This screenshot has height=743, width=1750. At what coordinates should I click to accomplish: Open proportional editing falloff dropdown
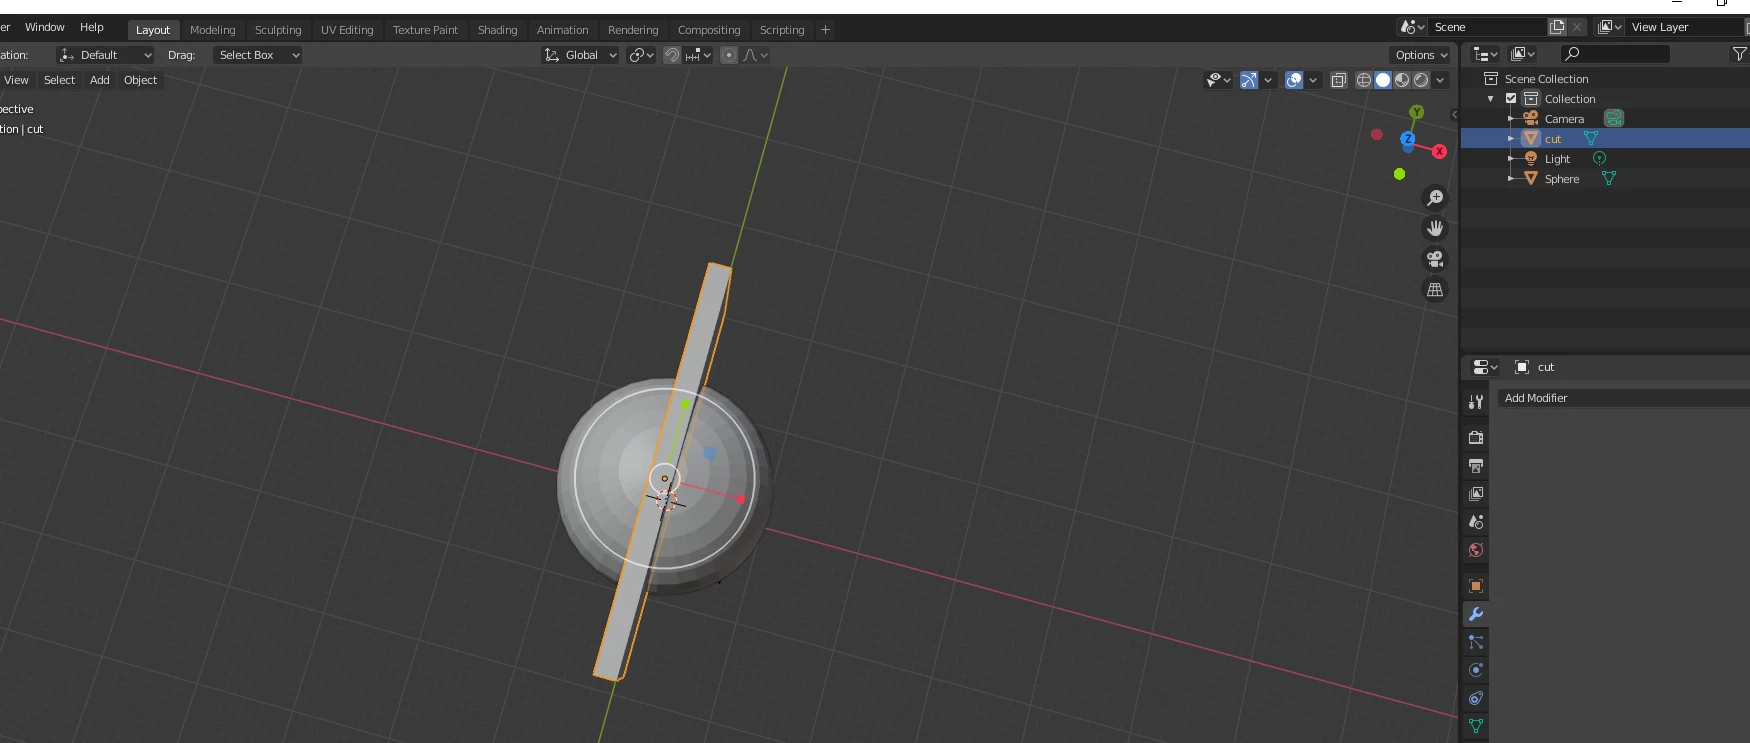click(755, 55)
